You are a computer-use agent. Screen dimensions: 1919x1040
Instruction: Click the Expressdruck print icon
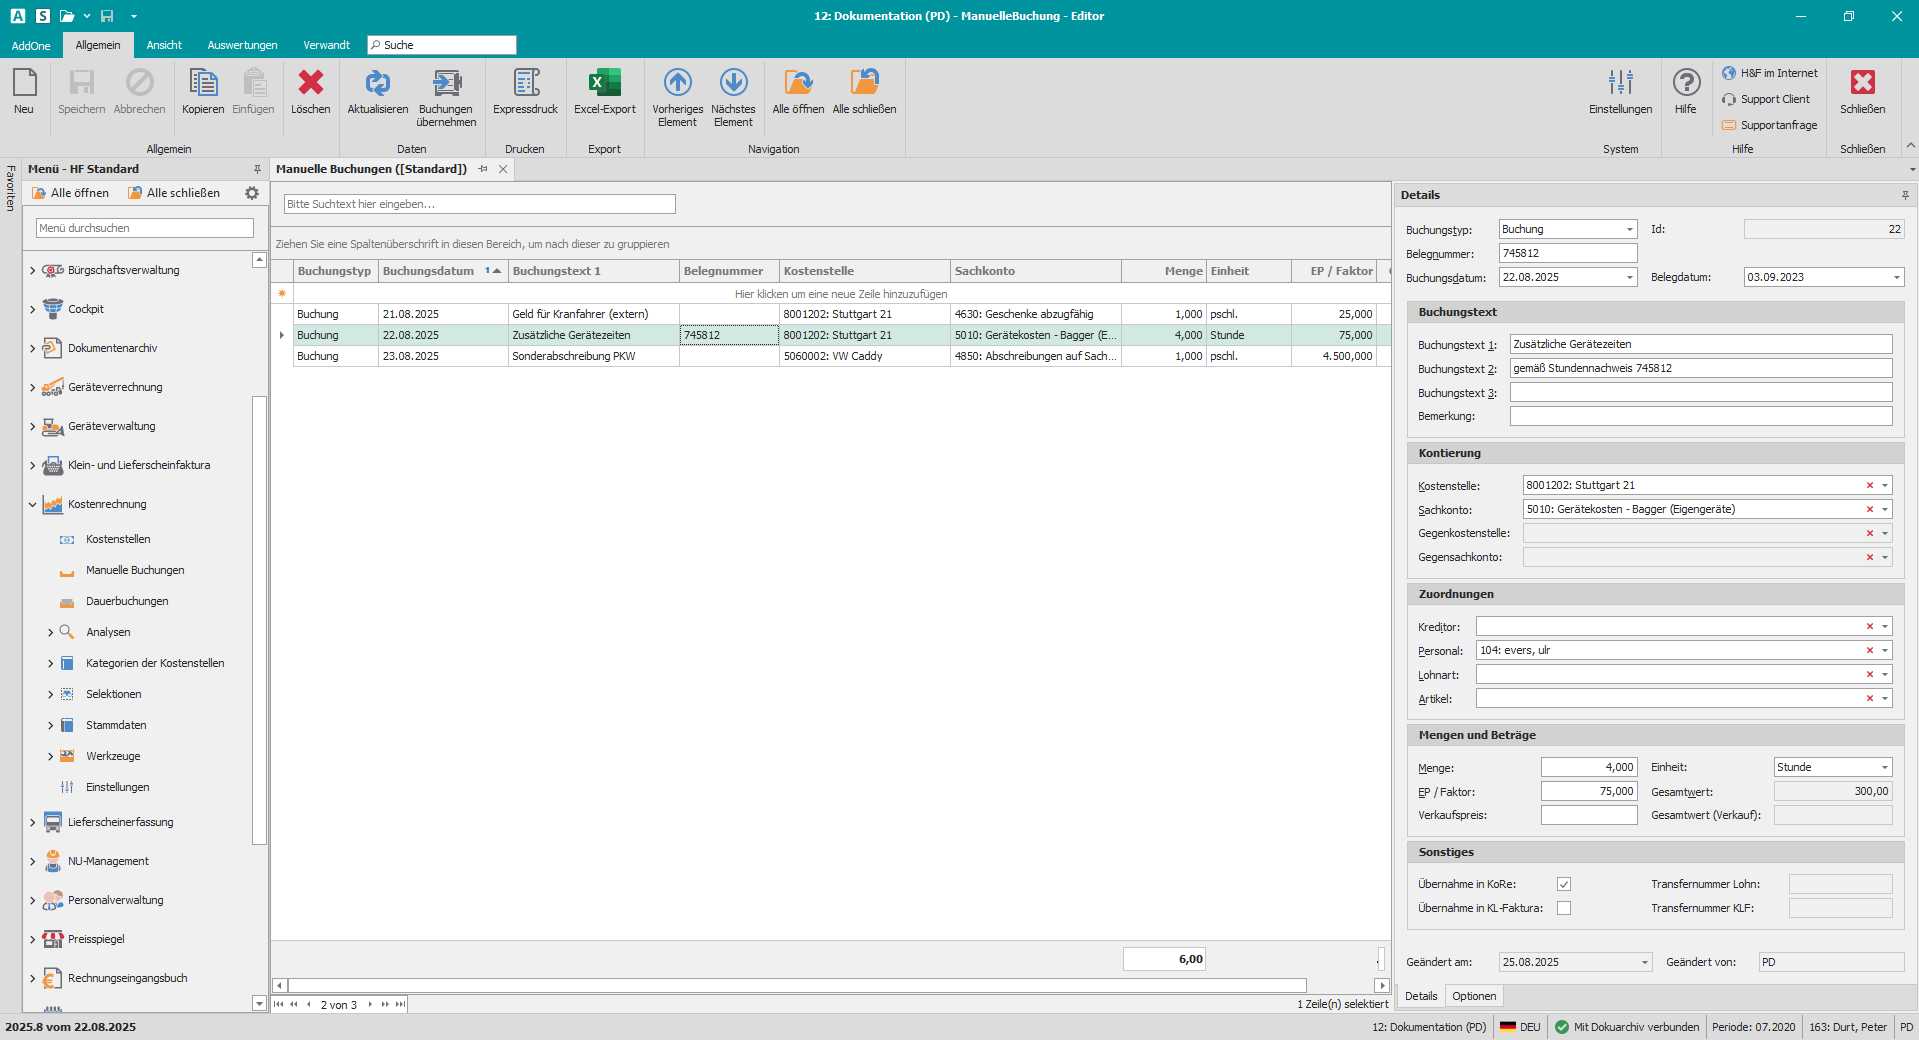(525, 84)
